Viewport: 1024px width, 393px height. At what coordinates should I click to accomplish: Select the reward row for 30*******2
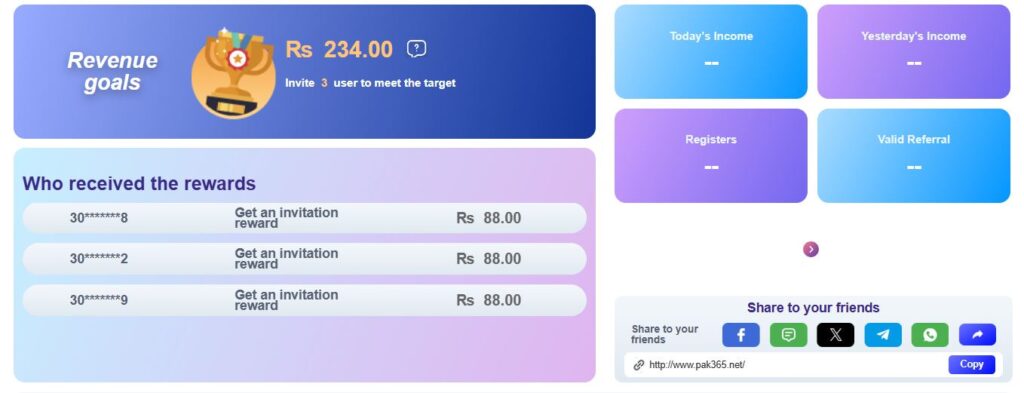304,259
